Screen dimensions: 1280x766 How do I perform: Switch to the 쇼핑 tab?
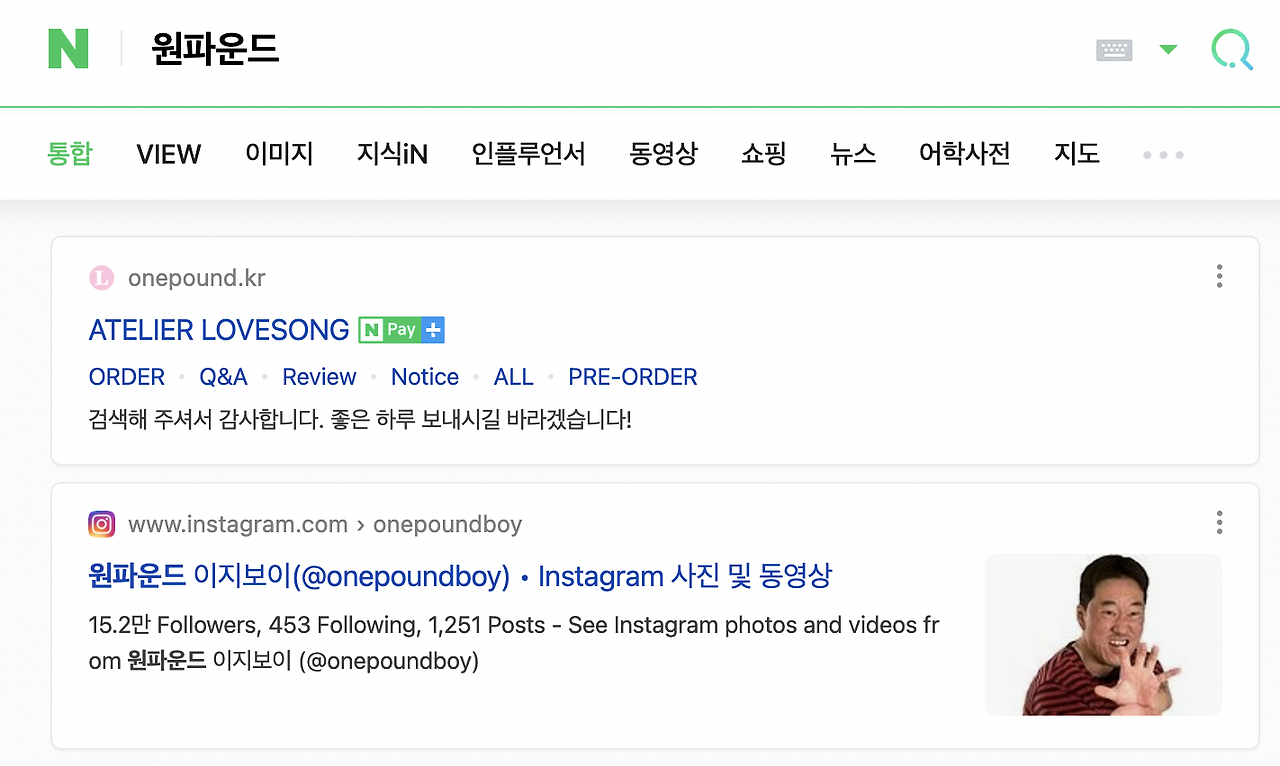[763, 154]
